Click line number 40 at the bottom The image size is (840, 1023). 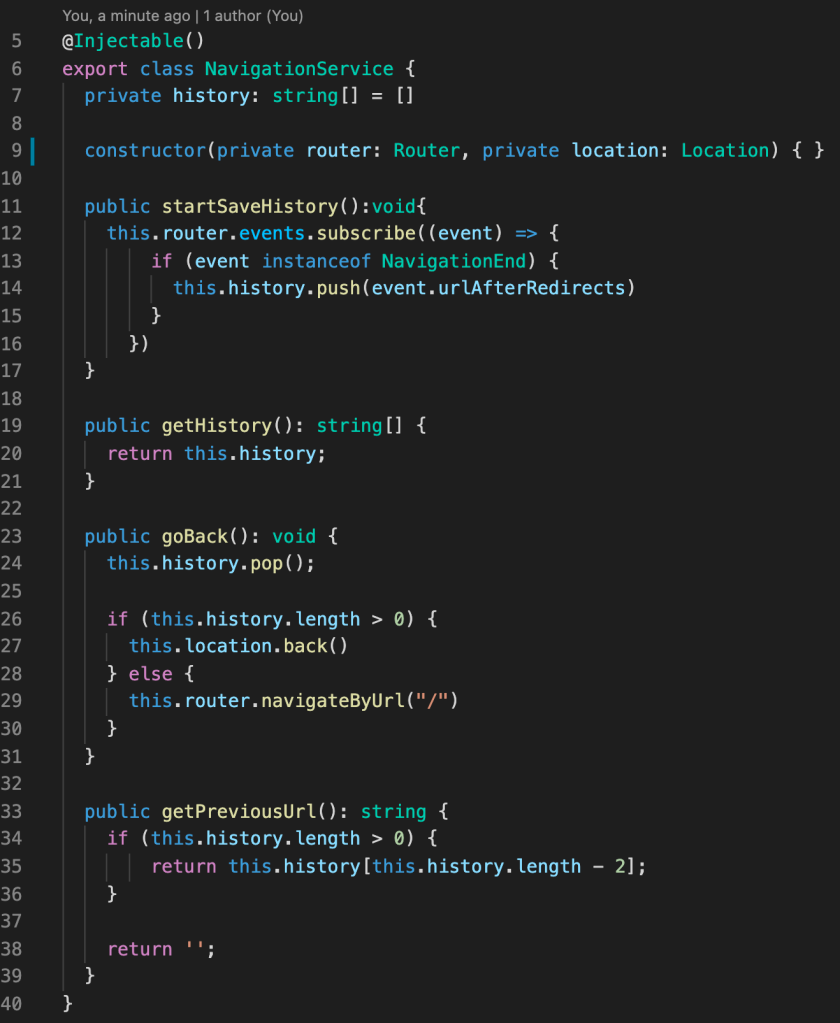pos(14,1002)
